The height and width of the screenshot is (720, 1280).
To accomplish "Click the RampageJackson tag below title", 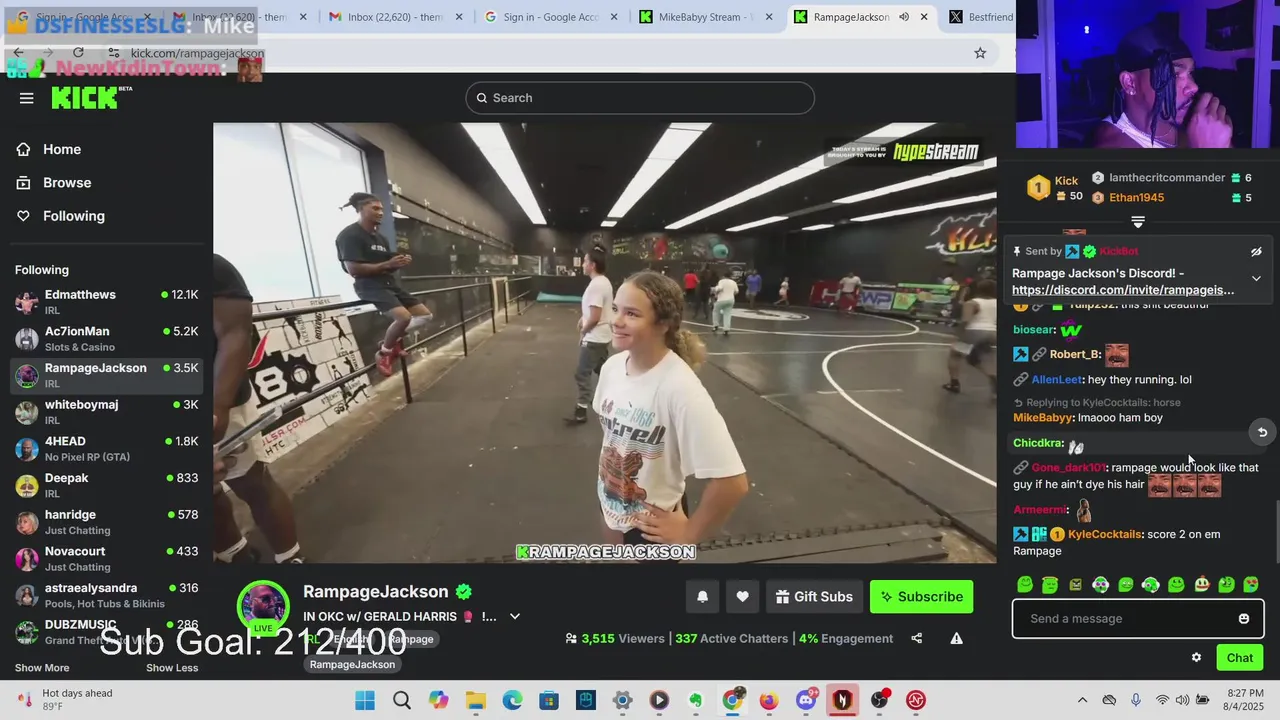I will (352, 664).
